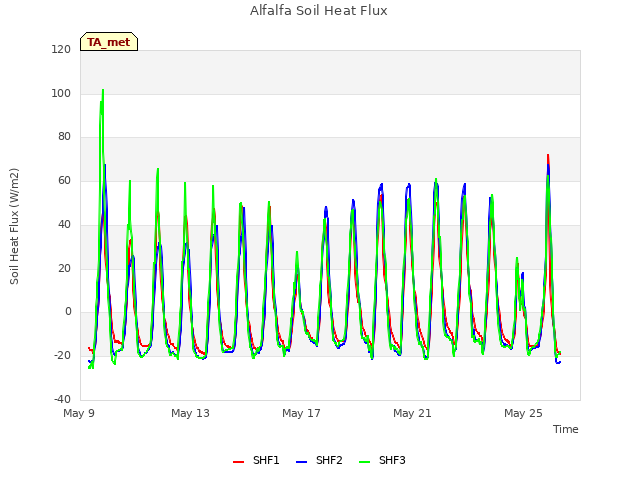
Task: Toggle the SHF3 legend entry
Action: [x=382, y=460]
